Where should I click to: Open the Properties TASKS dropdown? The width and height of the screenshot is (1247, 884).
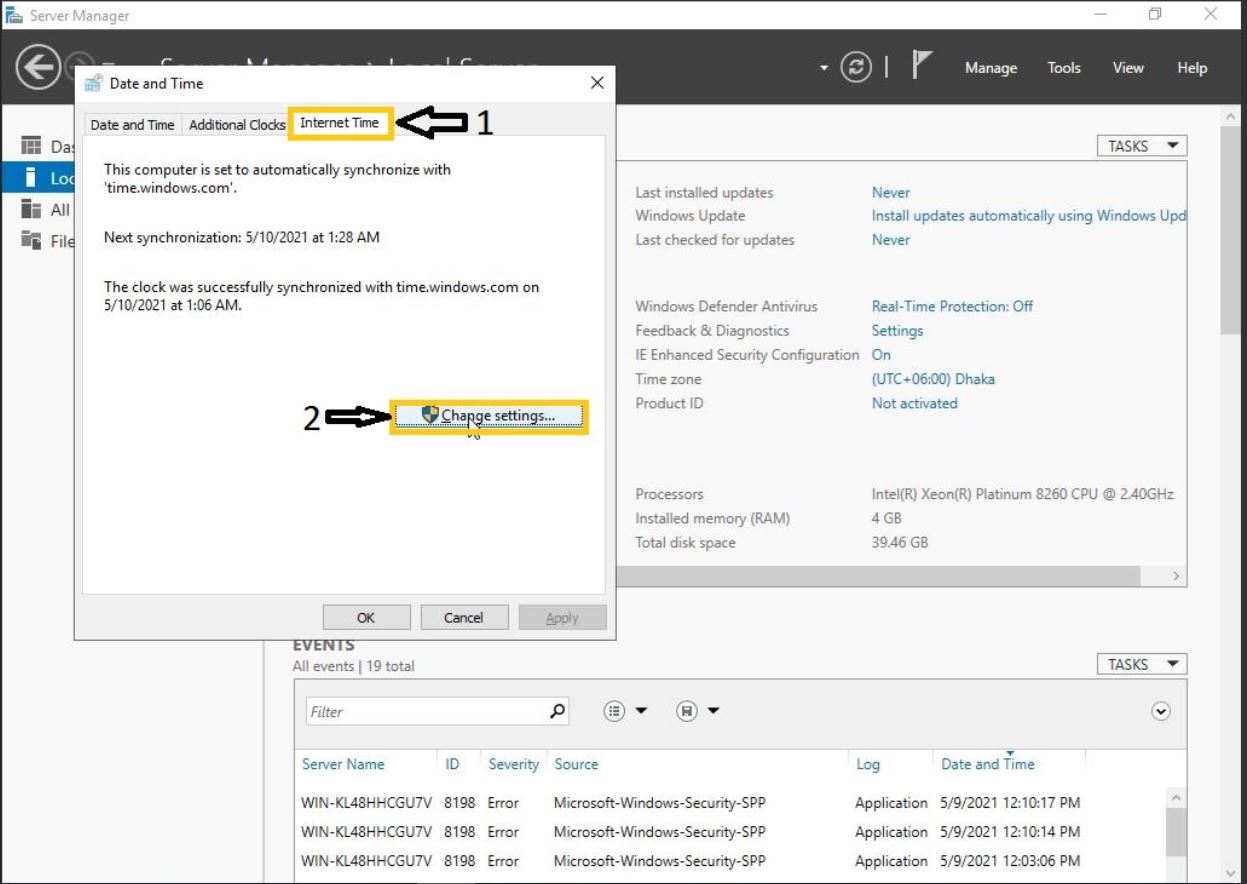[1142, 146]
